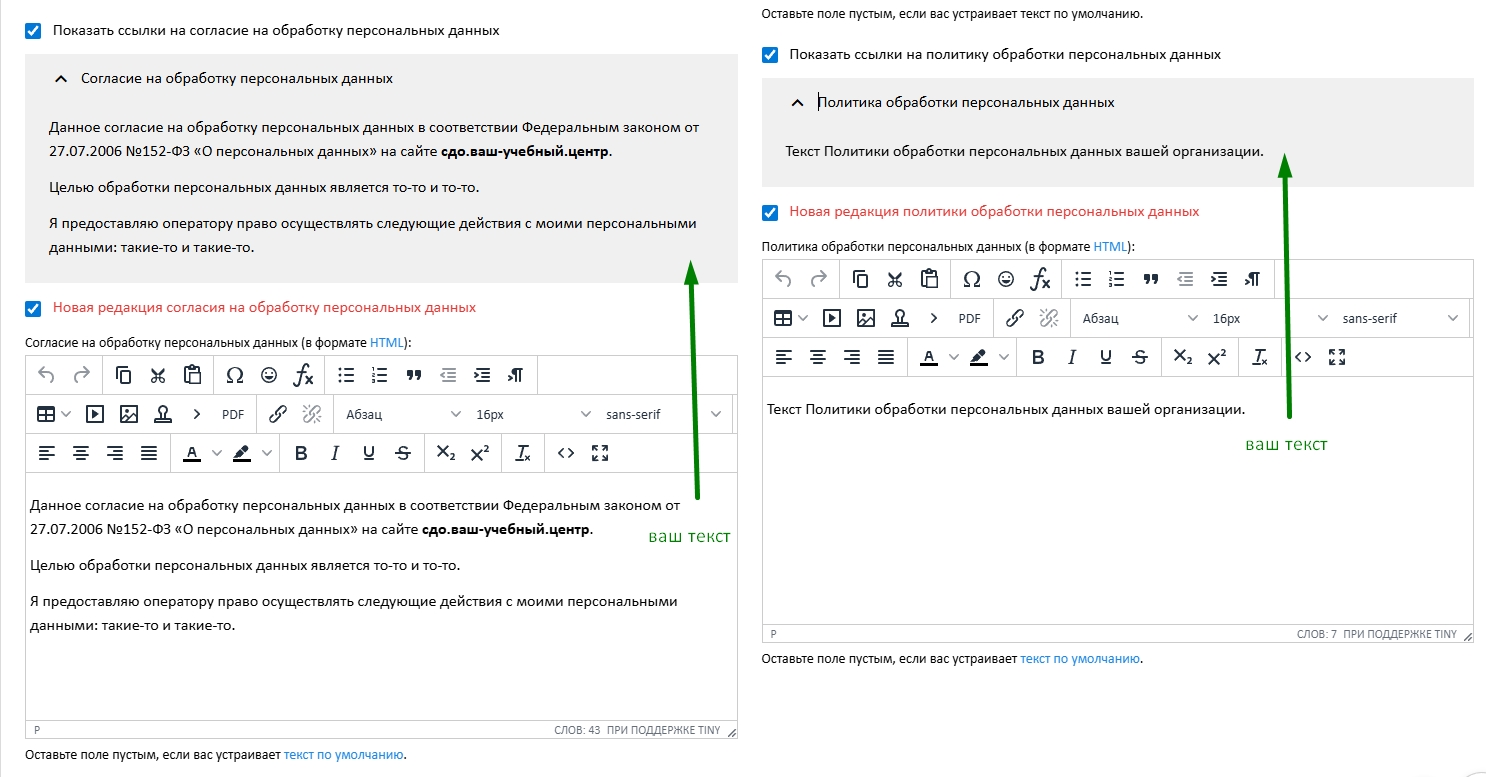
Task: Click the Cut scissors icon in the consent editor
Action: (x=158, y=375)
